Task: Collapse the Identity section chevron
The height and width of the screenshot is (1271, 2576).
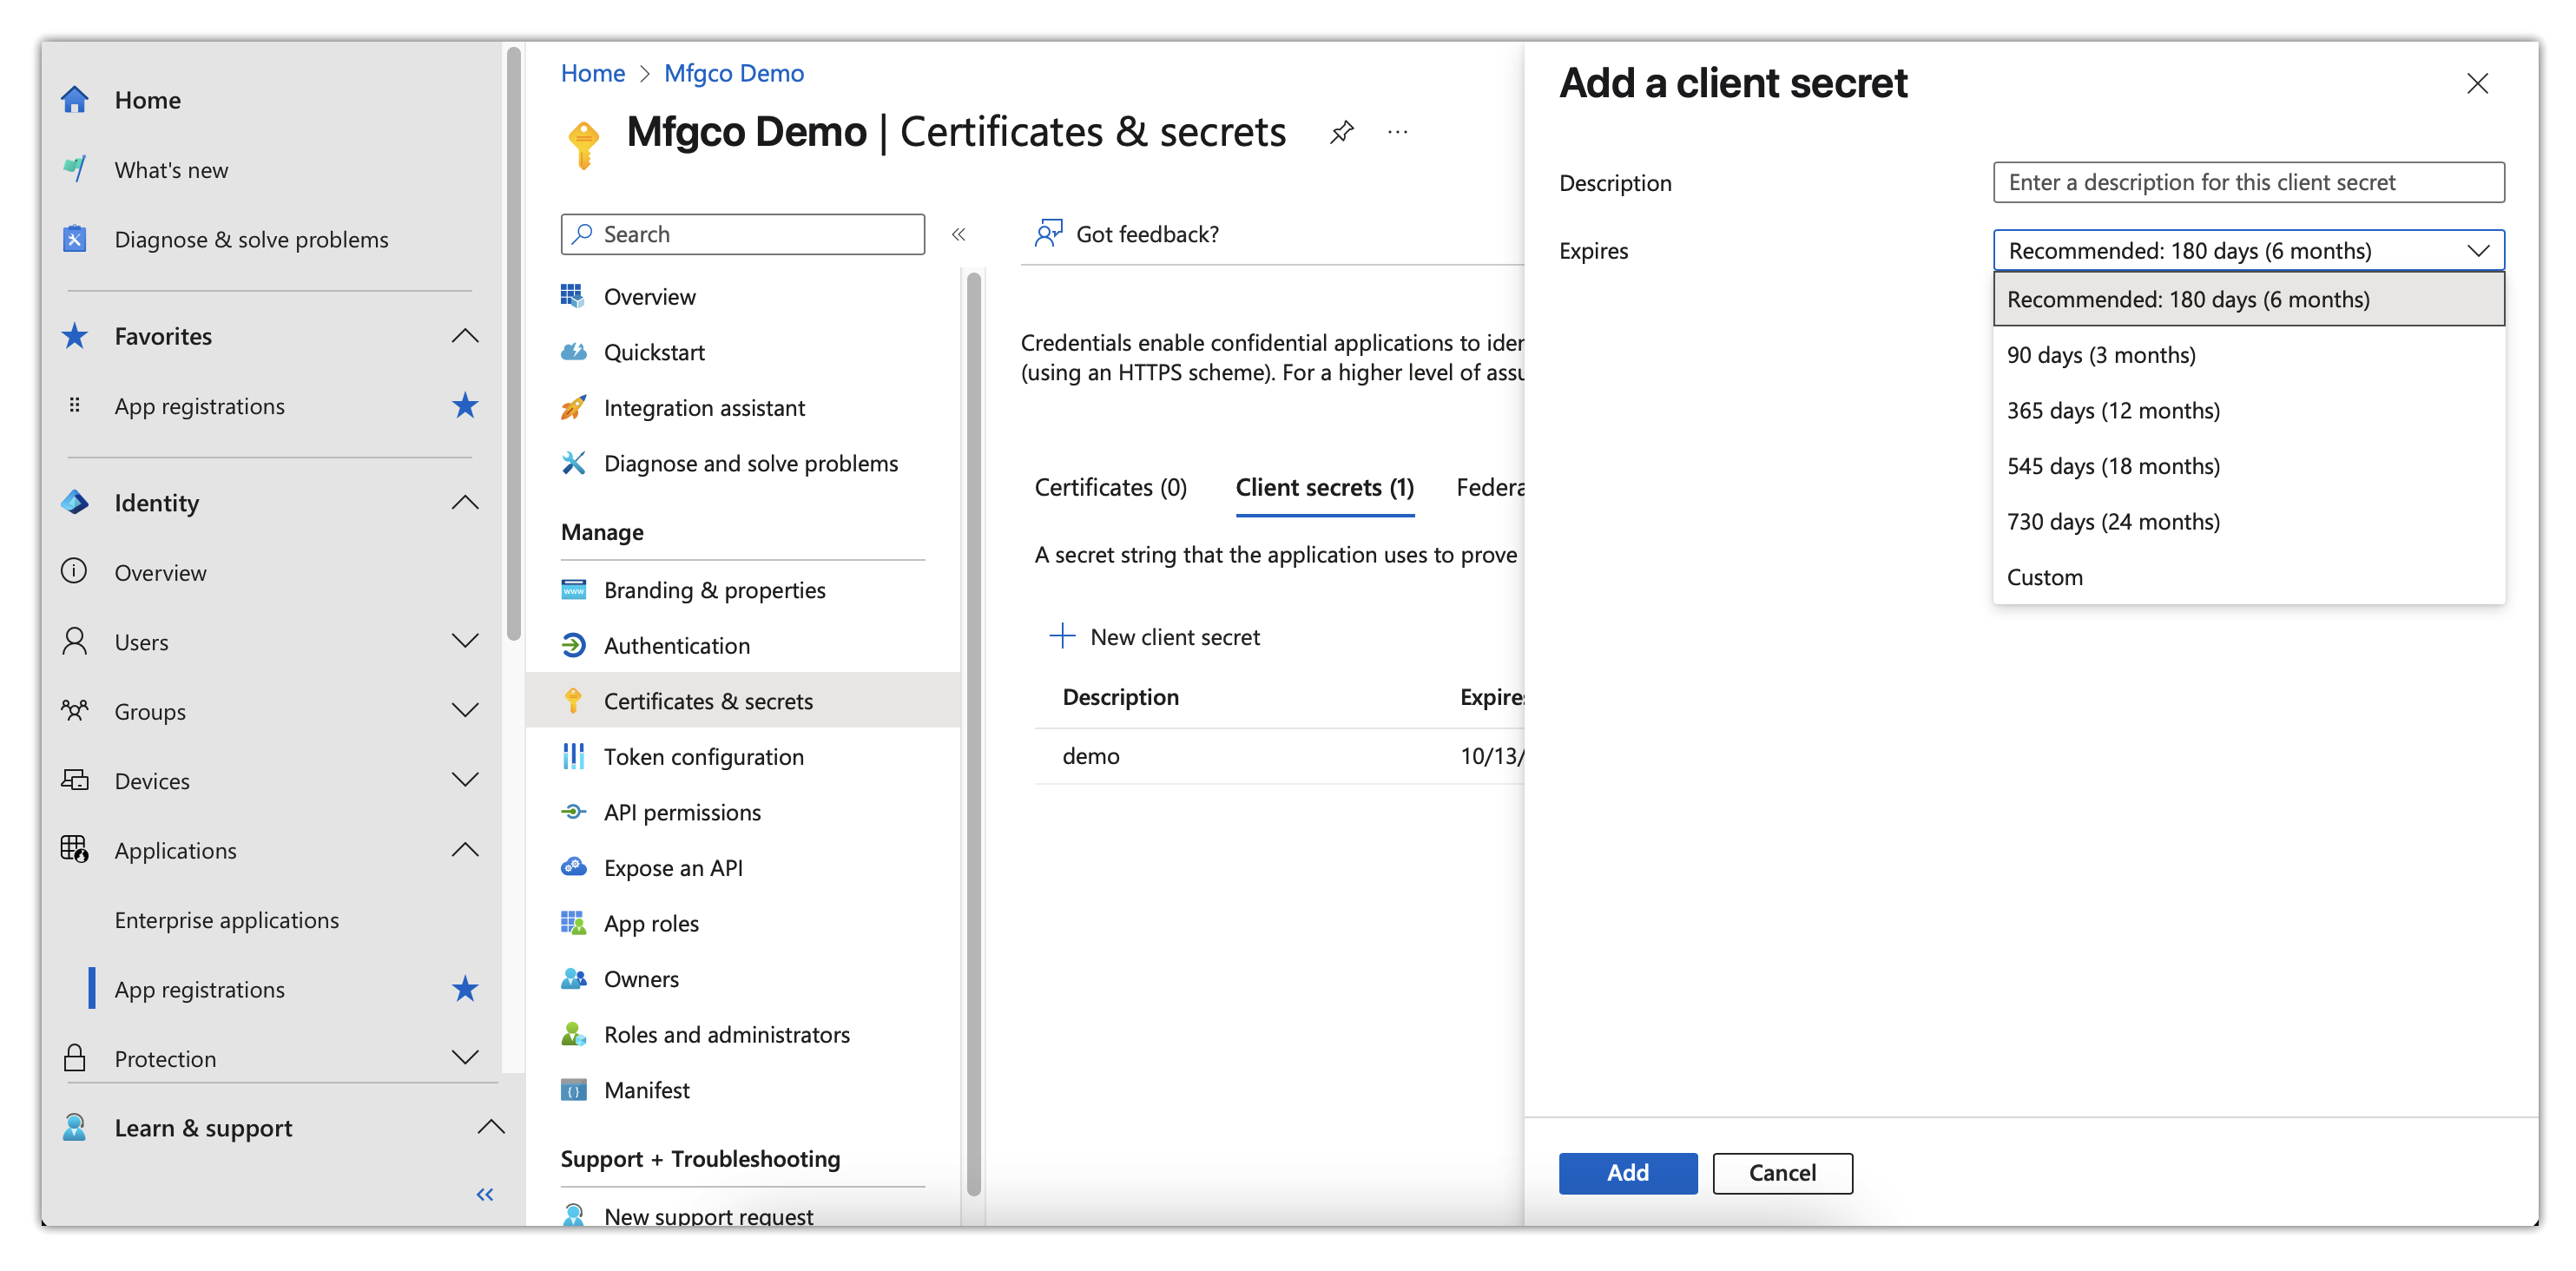Action: click(x=465, y=502)
